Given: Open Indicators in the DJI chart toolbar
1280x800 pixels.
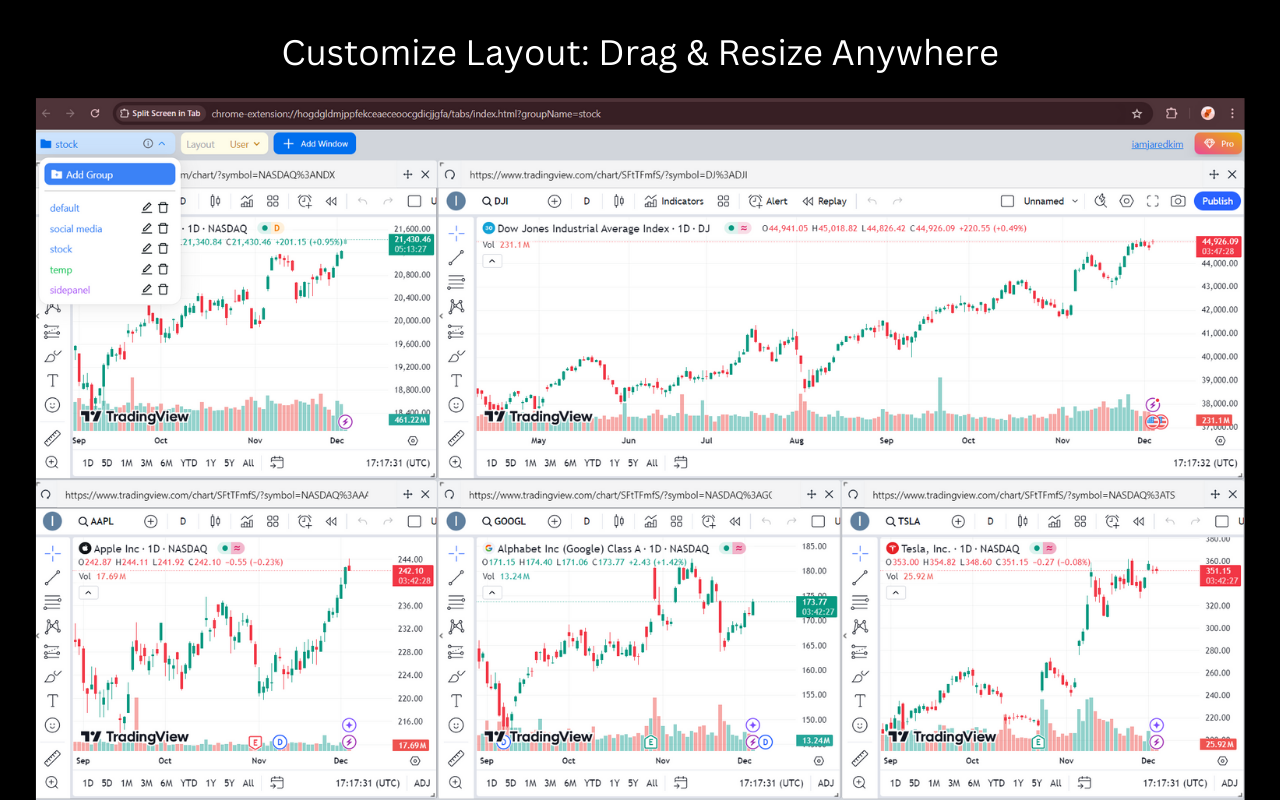Looking at the screenshot, I should point(675,201).
